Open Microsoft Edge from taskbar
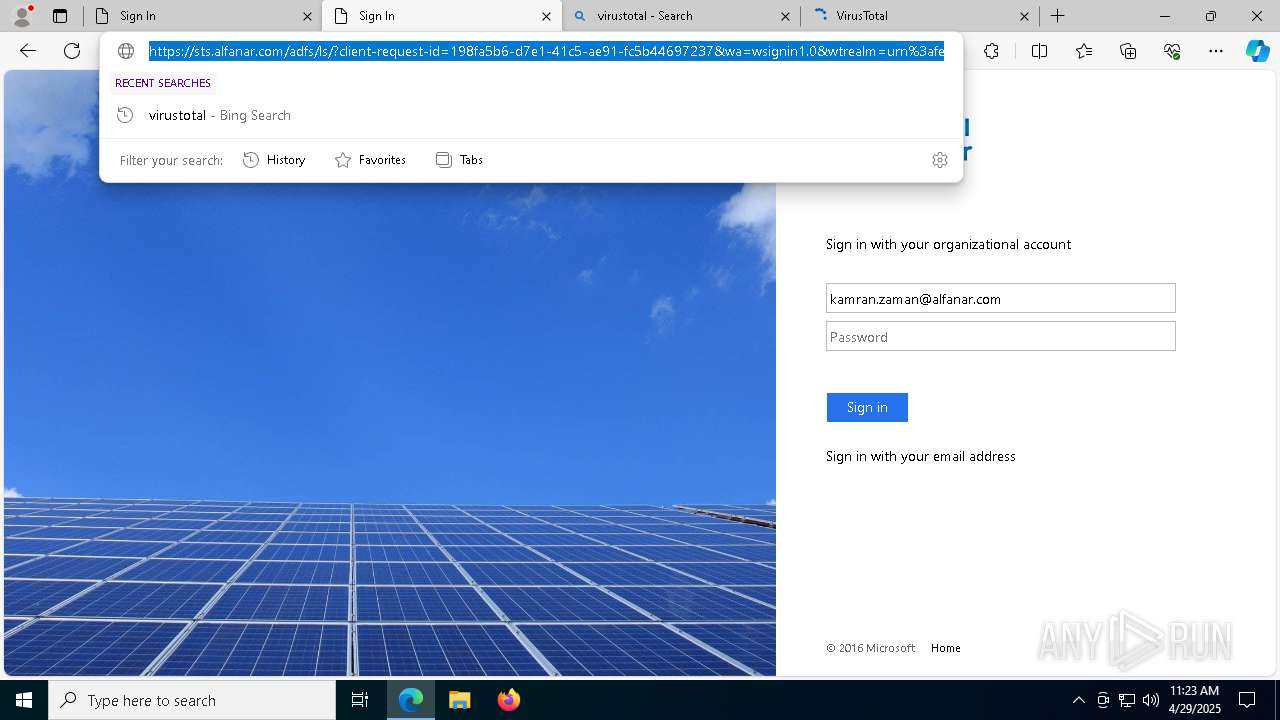The image size is (1280, 720). 411,700
